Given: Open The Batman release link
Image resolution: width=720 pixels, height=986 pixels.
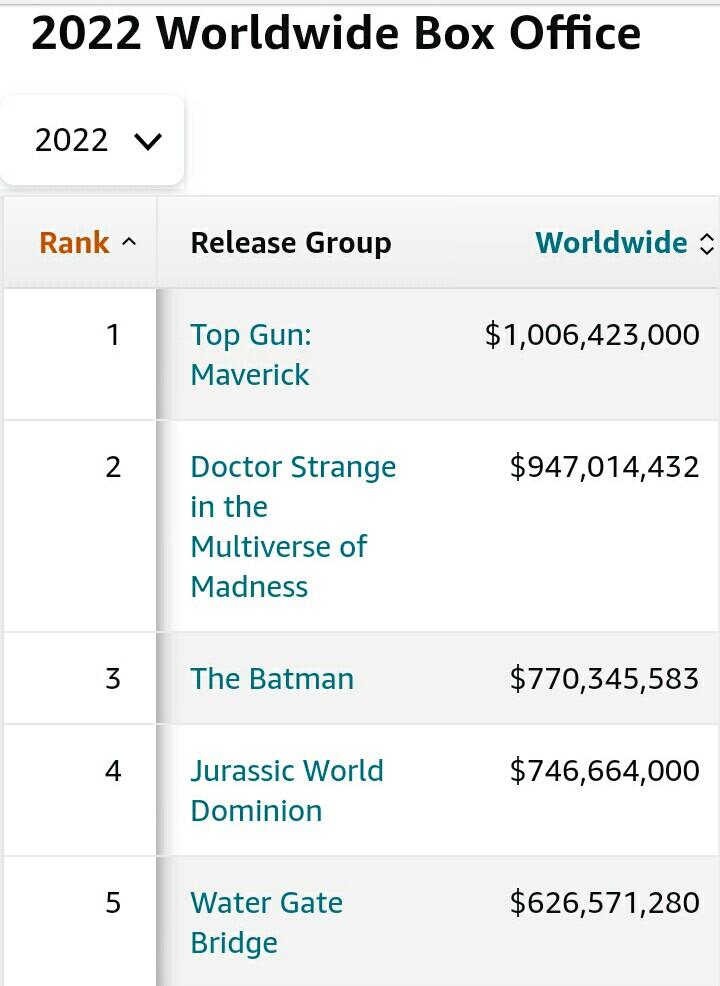Looking at the screenshot, I should [x=272, y=679].
